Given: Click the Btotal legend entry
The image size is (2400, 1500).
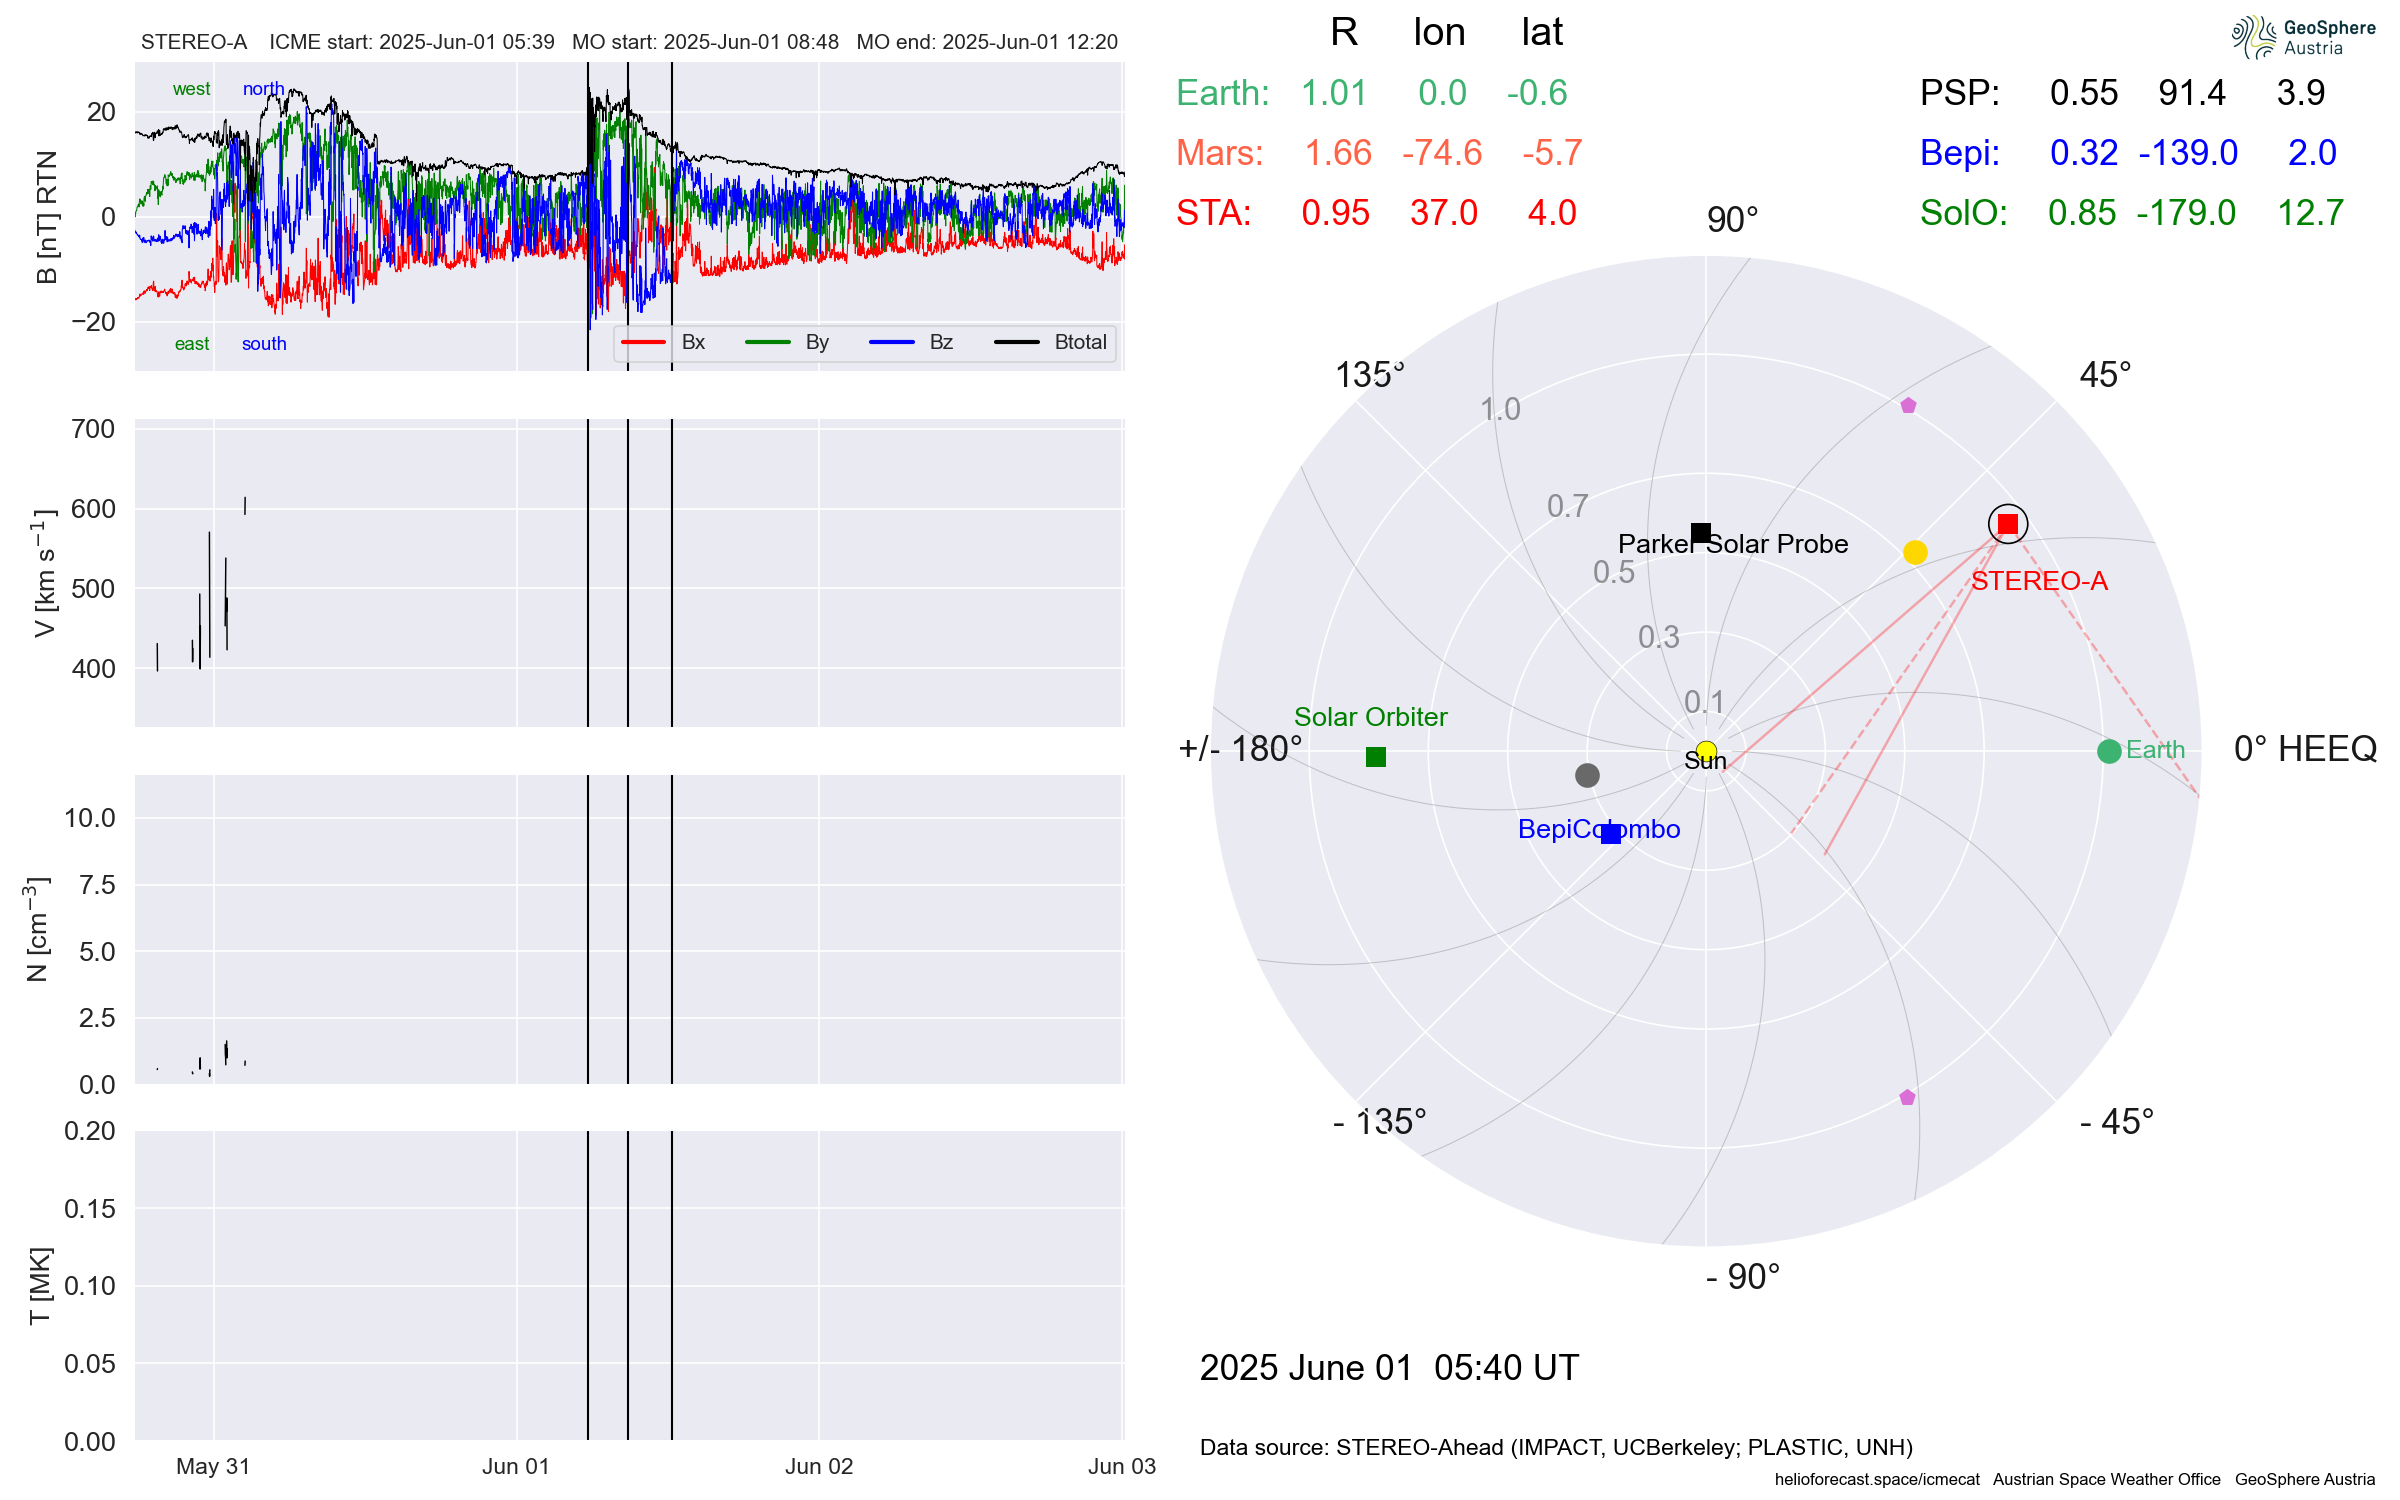Looking at the screenshot, I should [x=1079, y=342].
